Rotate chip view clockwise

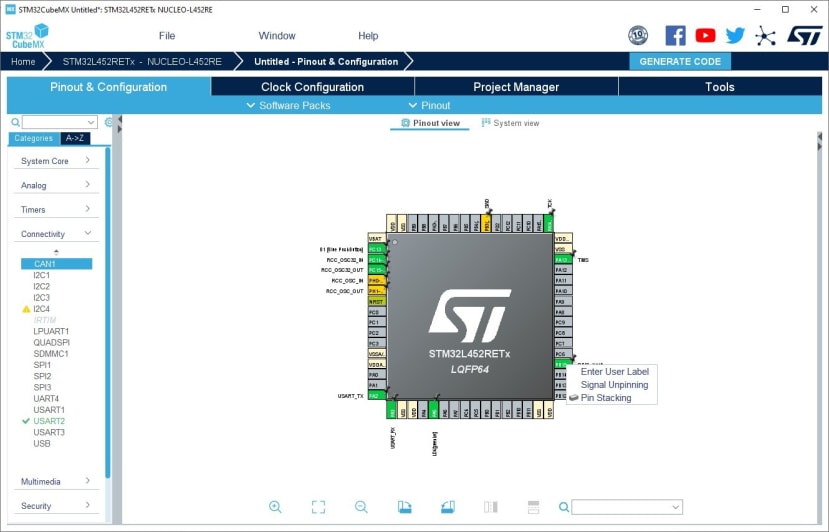pyautogui.click(x=404, y=507)
